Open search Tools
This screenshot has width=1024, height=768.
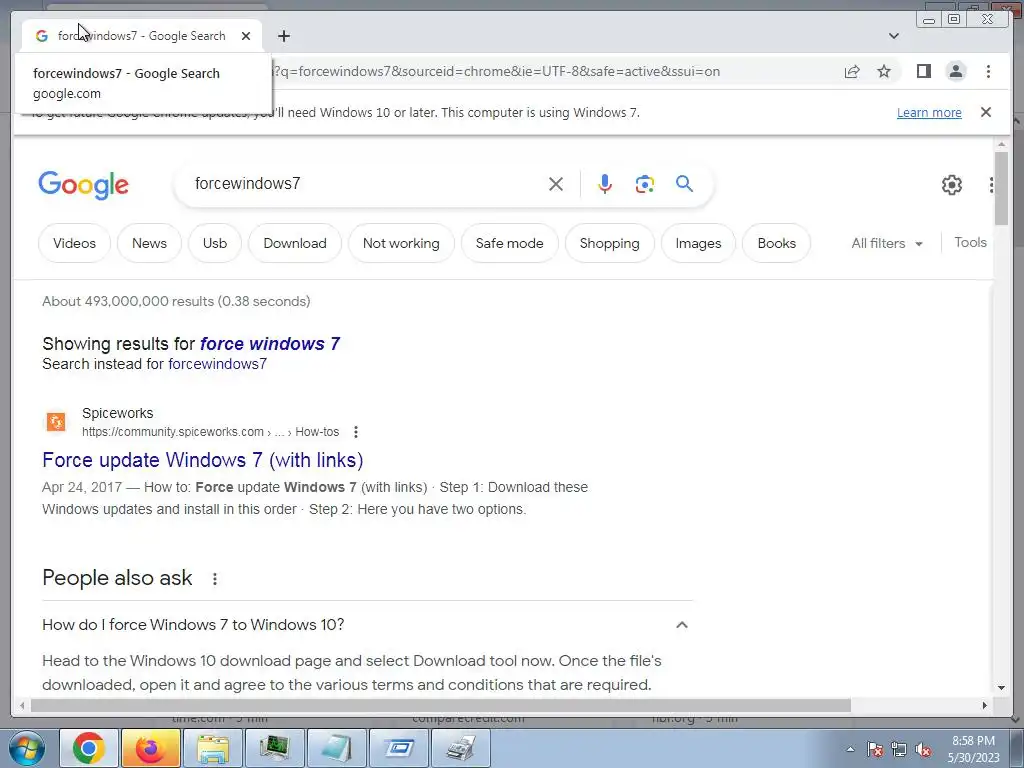pos(970,242)
